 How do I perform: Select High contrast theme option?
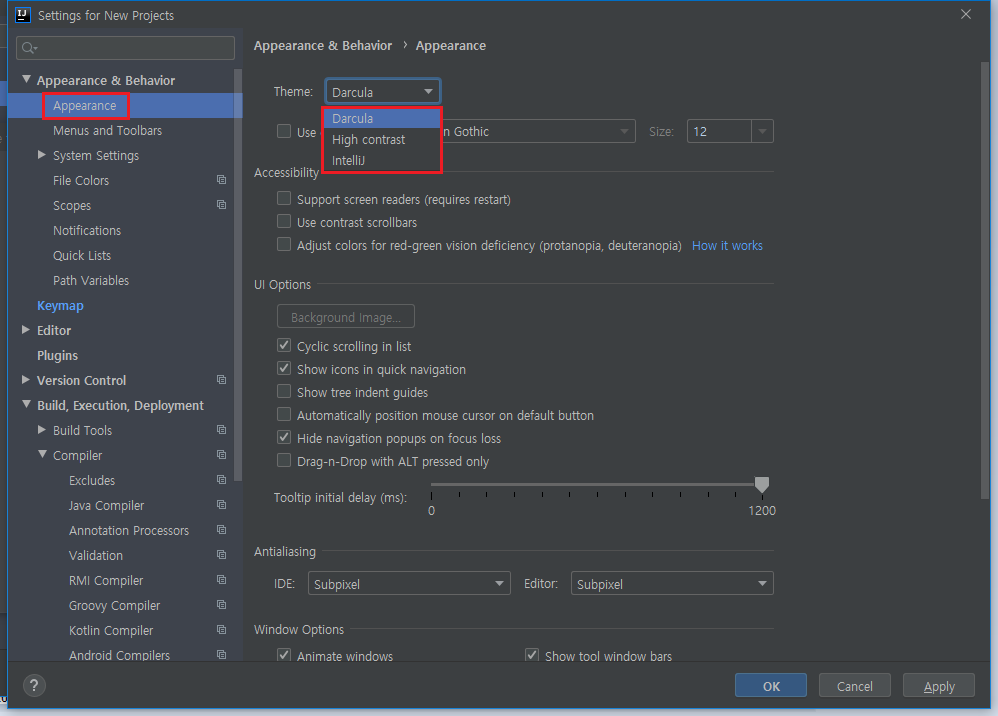[383, 139]
